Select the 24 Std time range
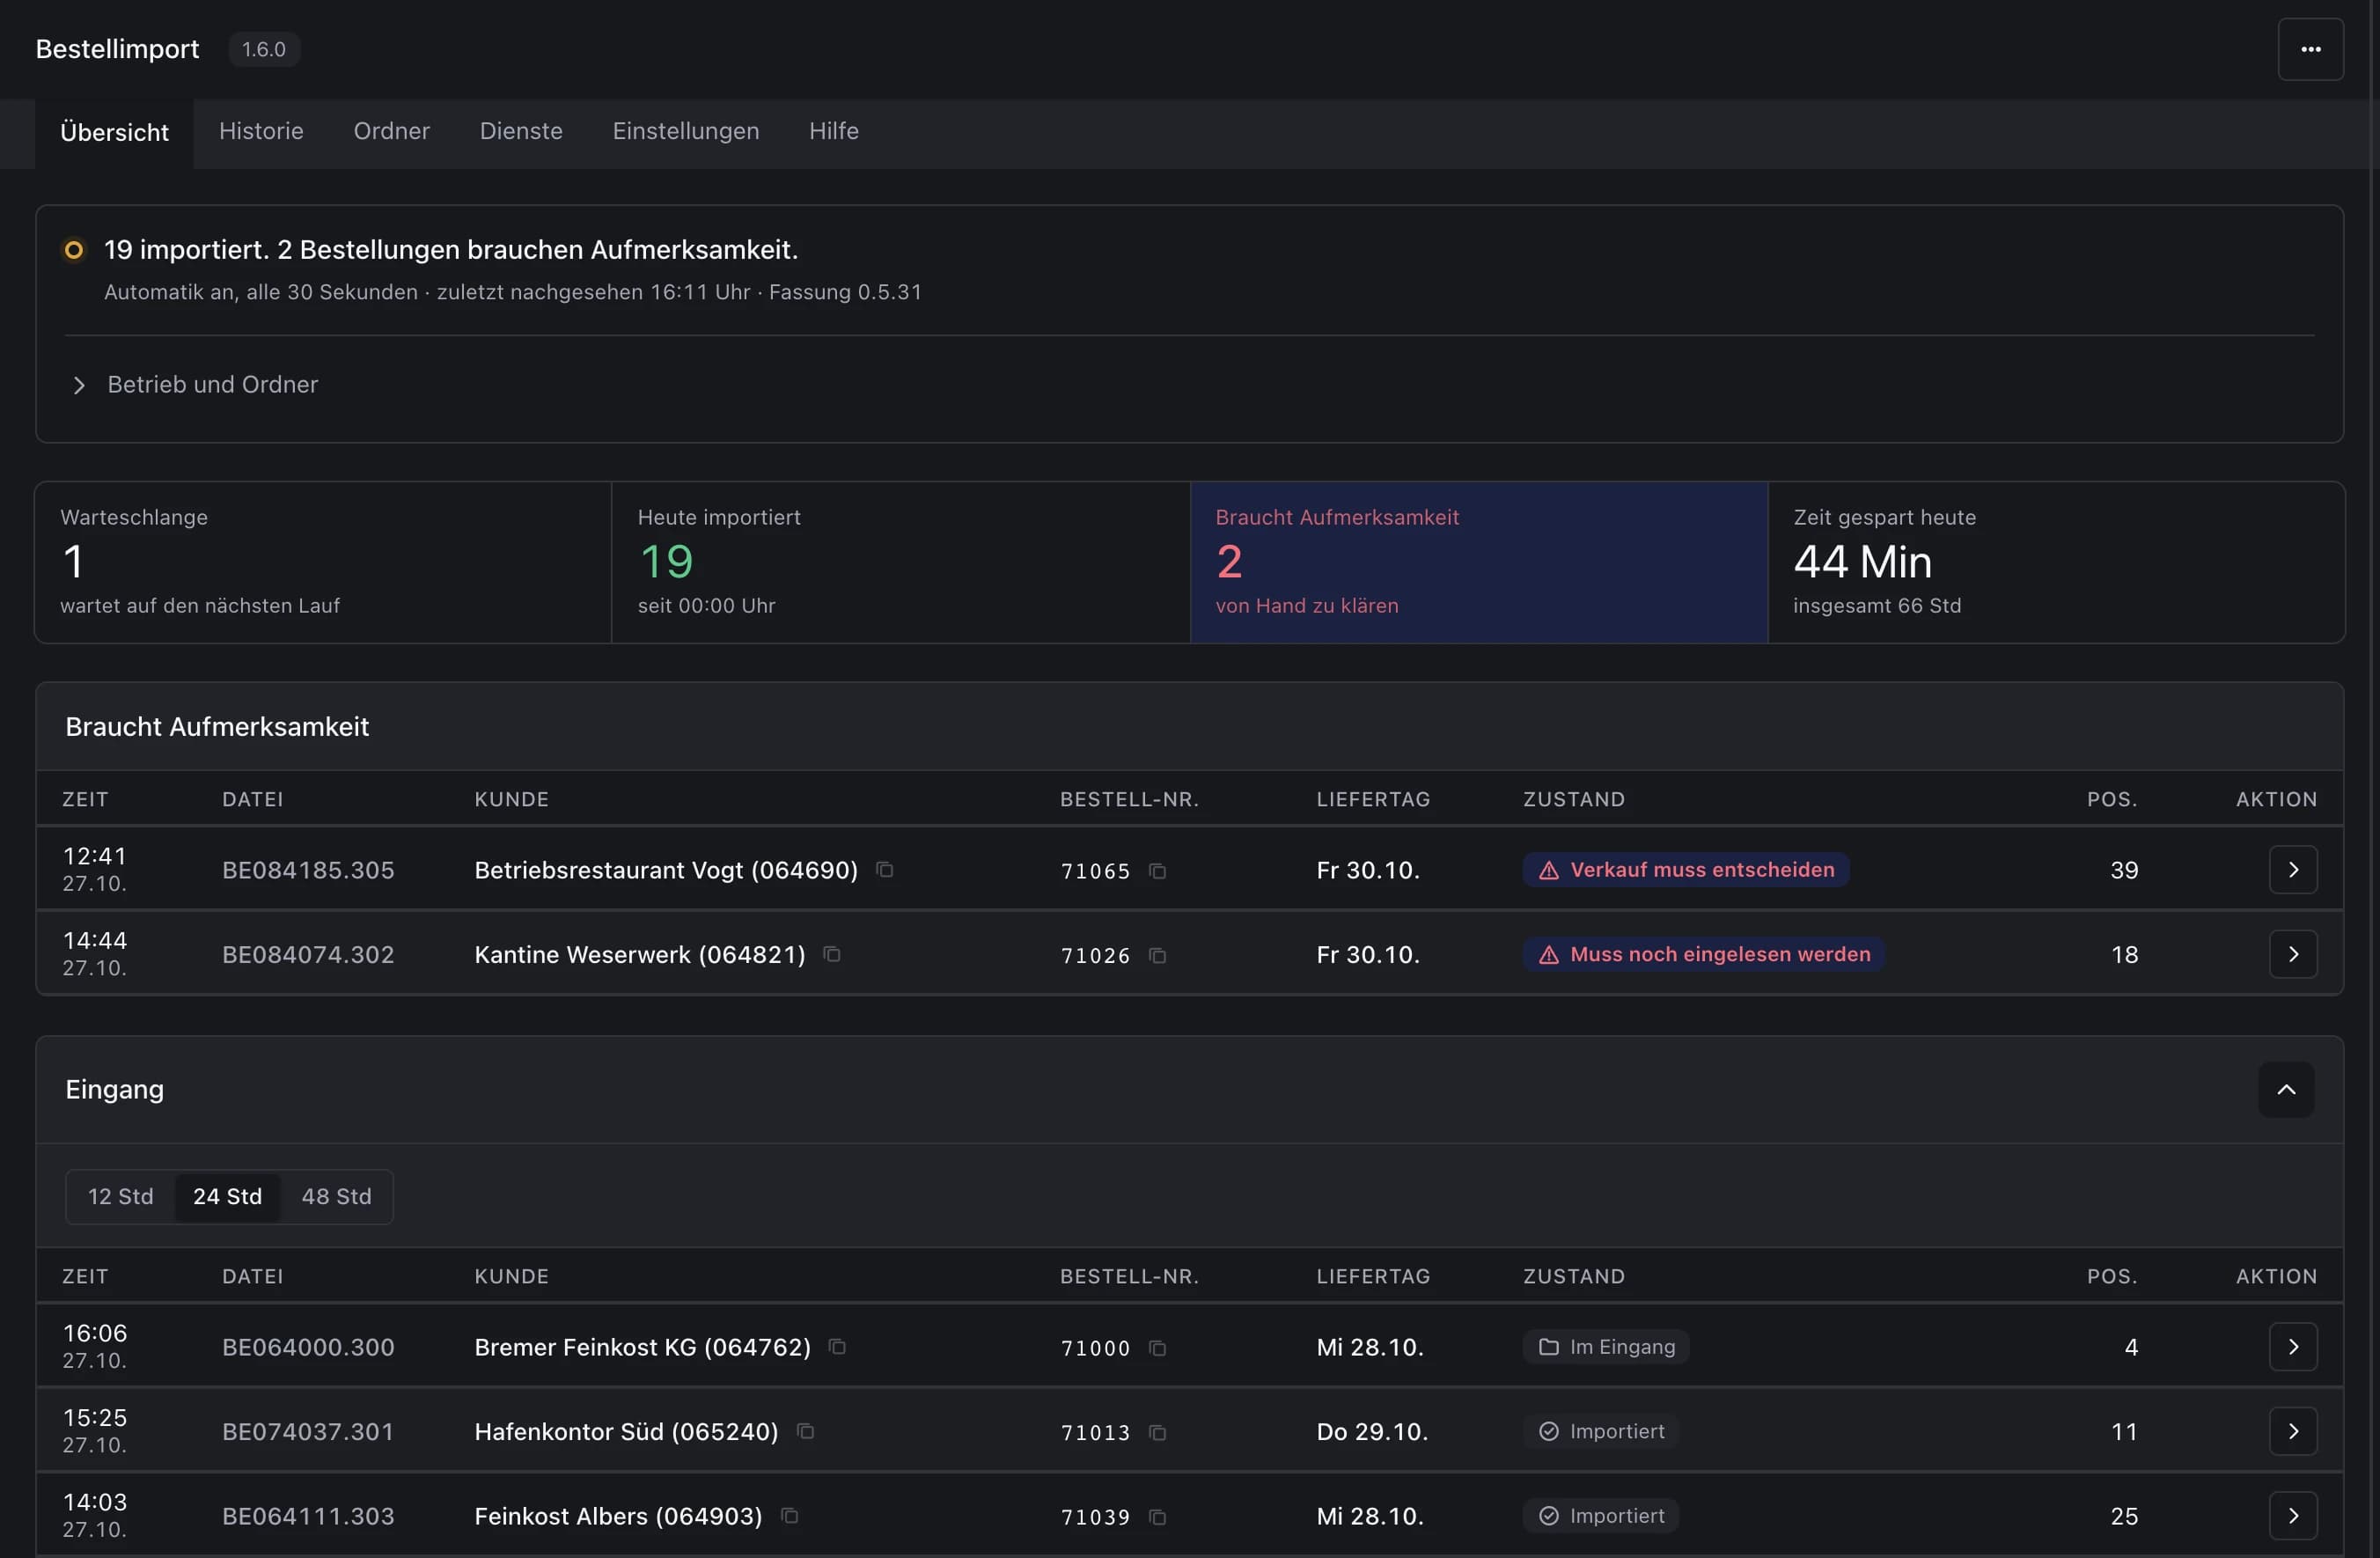2380x1558 pixels. click(x=227, y=1196)
